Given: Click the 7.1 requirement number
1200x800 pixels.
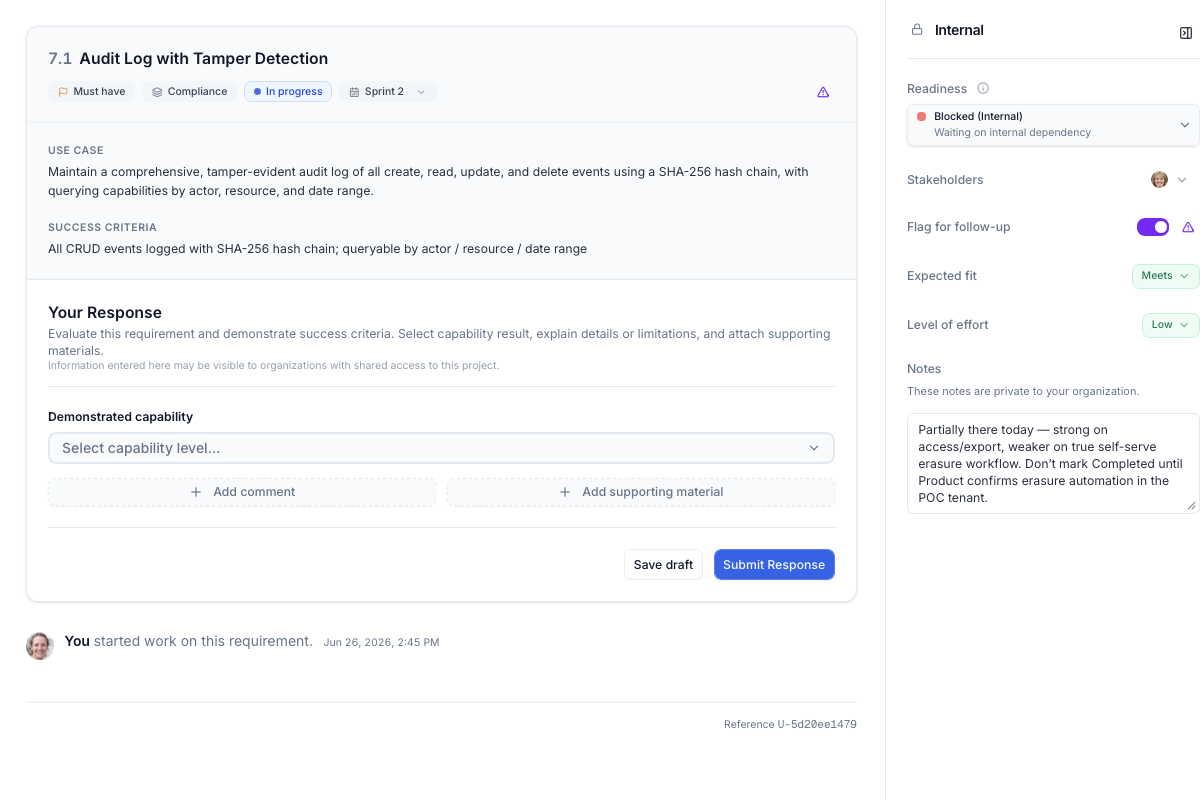Looking at the screenshot, I should 60,59.
